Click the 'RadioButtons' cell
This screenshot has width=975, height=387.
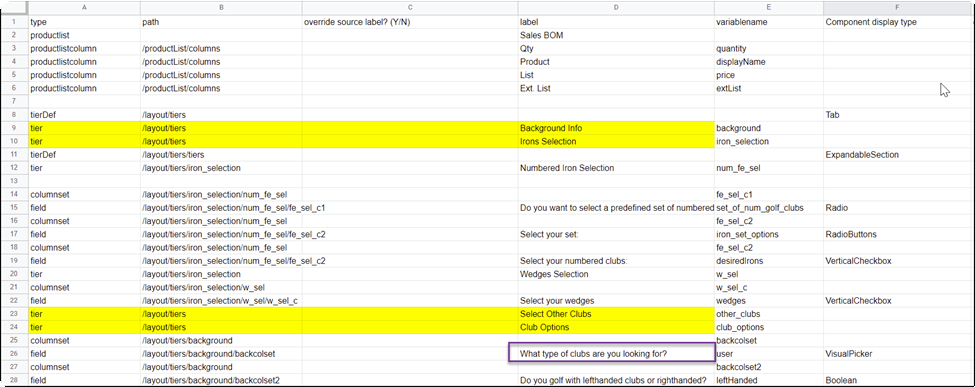897,235
